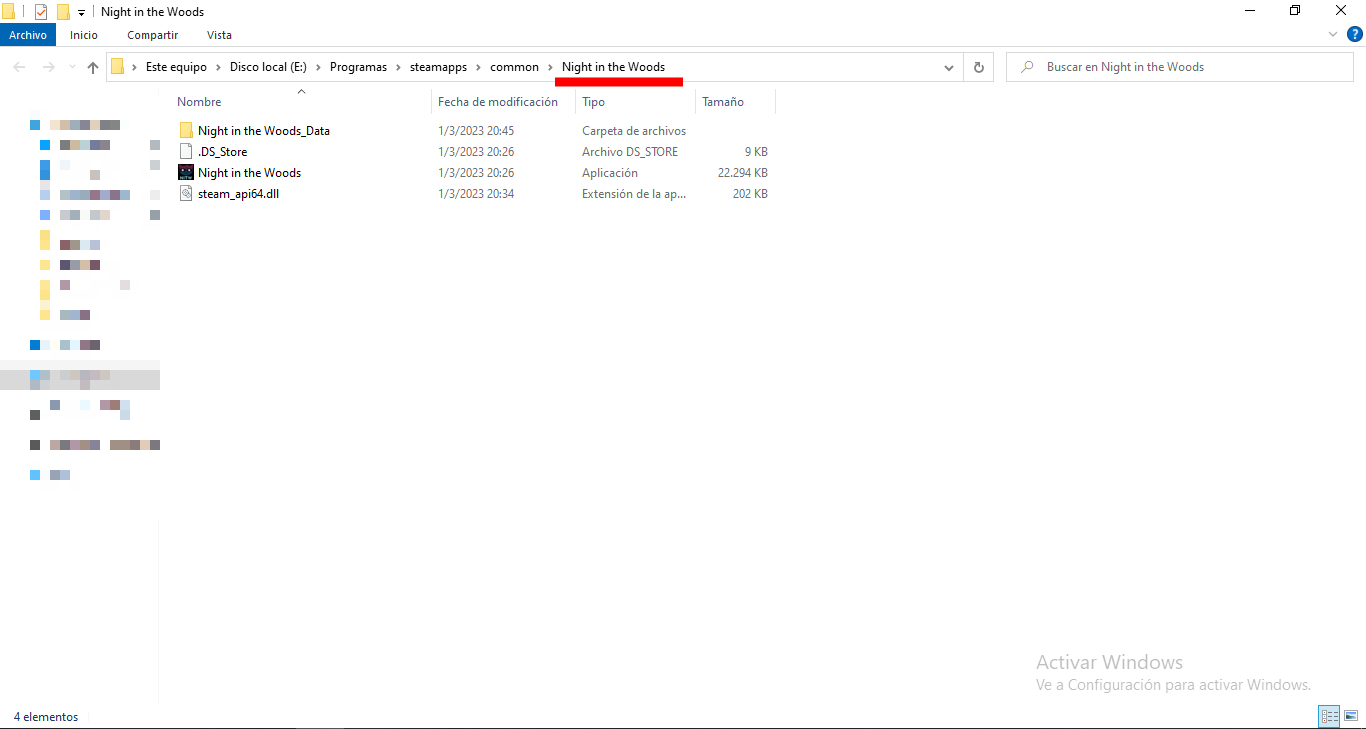This screenshot has height=729, width=1366.
Task: Click the 9 KB size value
Action: pos(756,151)
